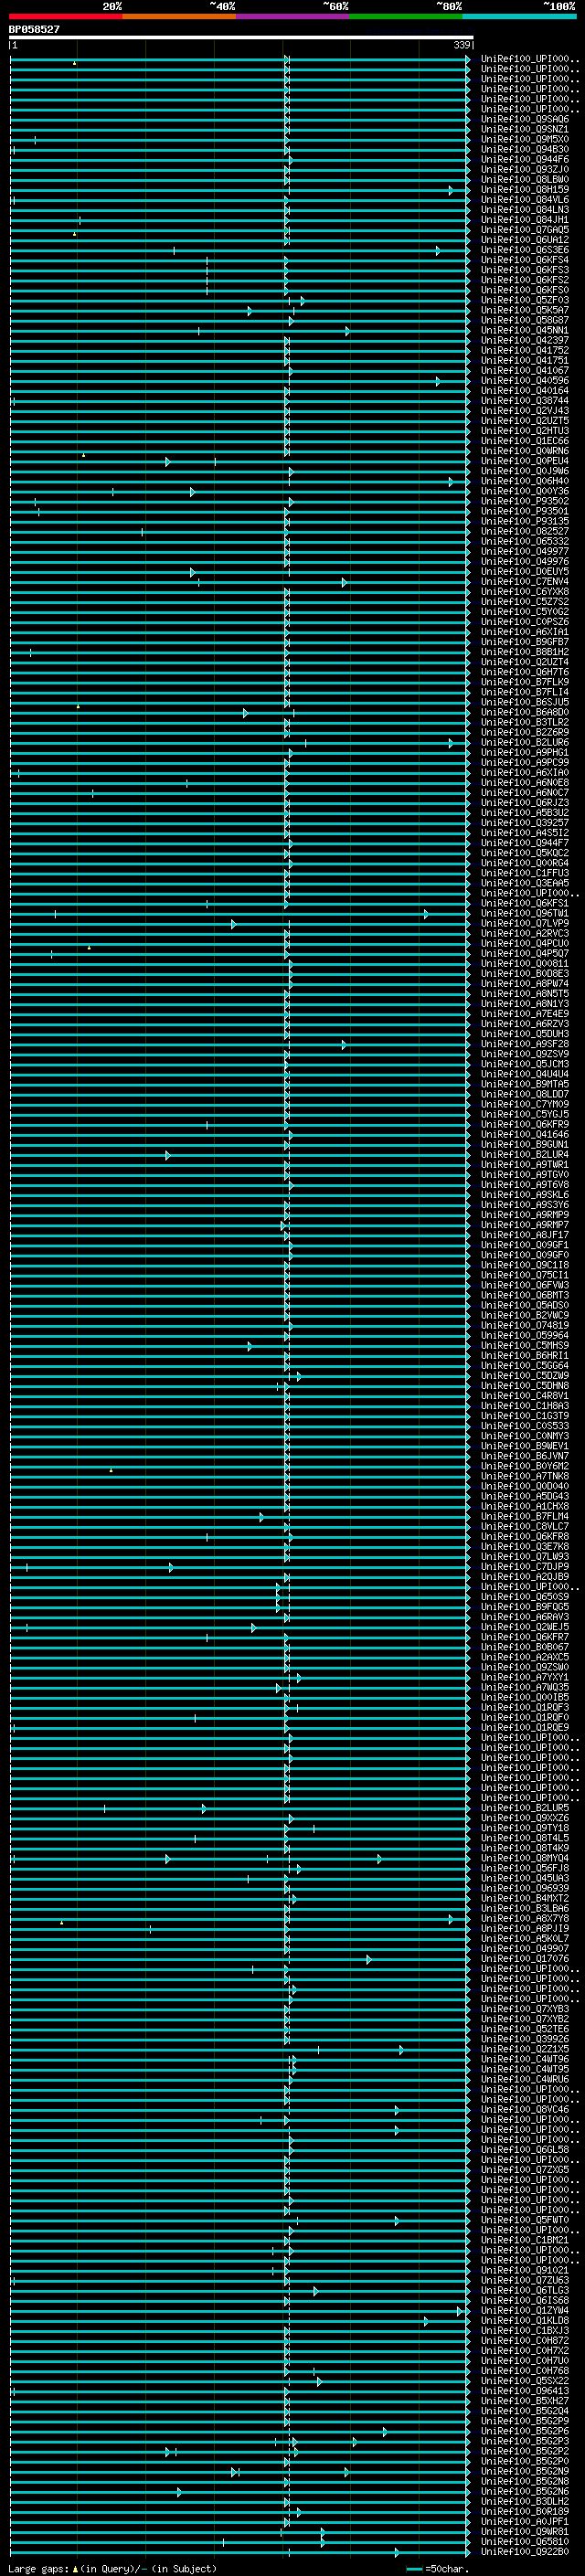The height and width of the screenshot is (2576, 585).
Task: Select hit UniRef100_Q7GAQ5
Action: (x=524, y=229)
